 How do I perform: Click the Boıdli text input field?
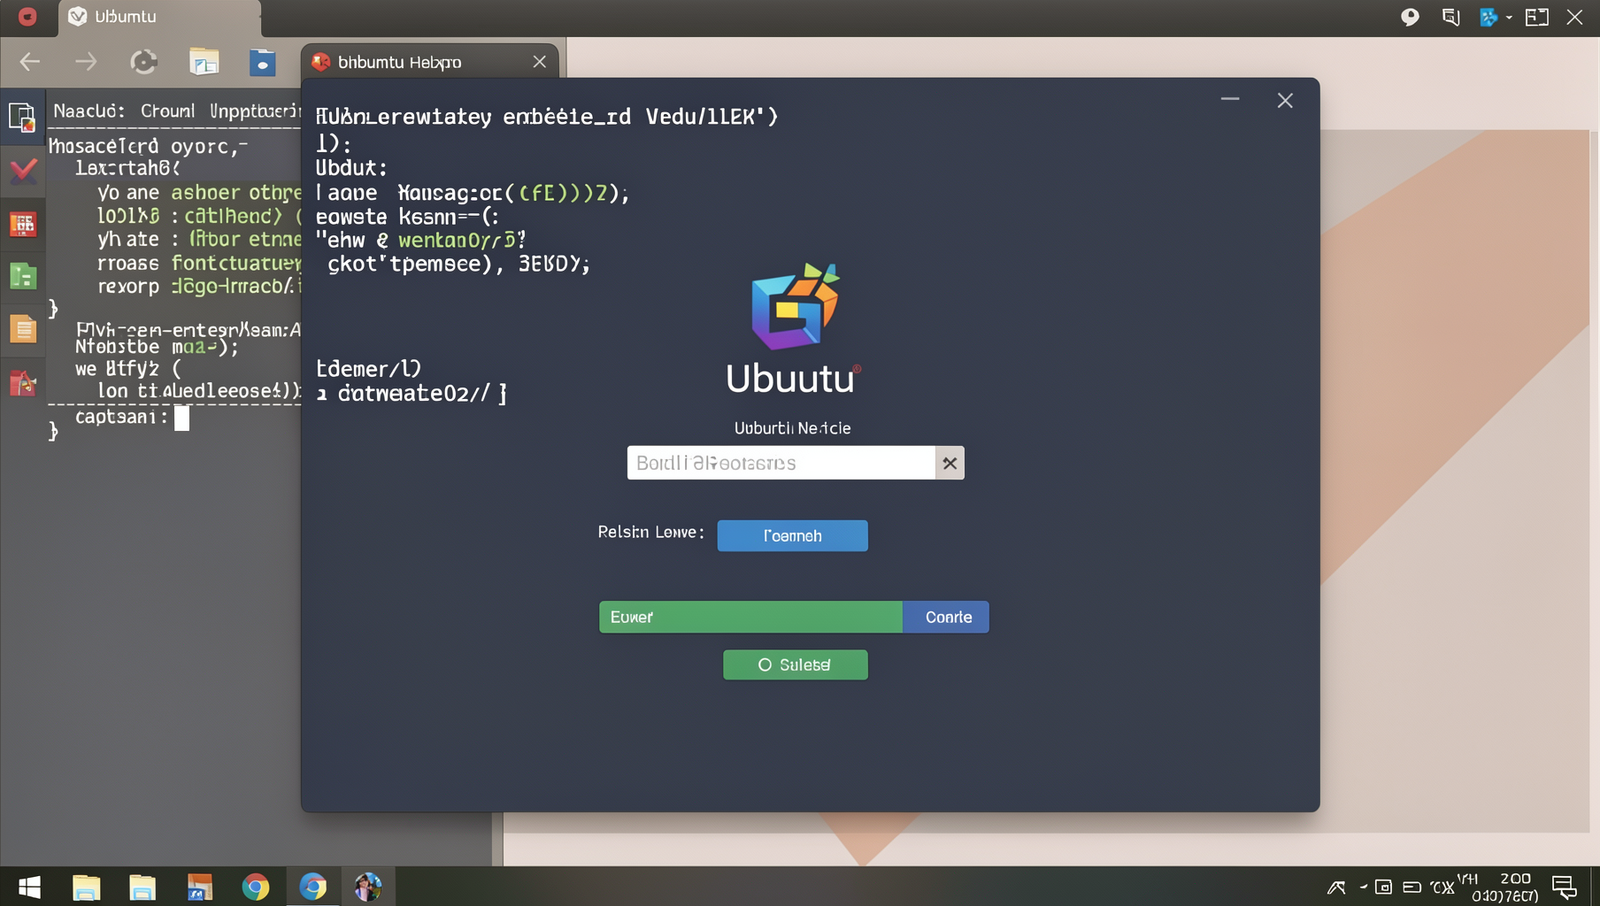pos(781,463)
